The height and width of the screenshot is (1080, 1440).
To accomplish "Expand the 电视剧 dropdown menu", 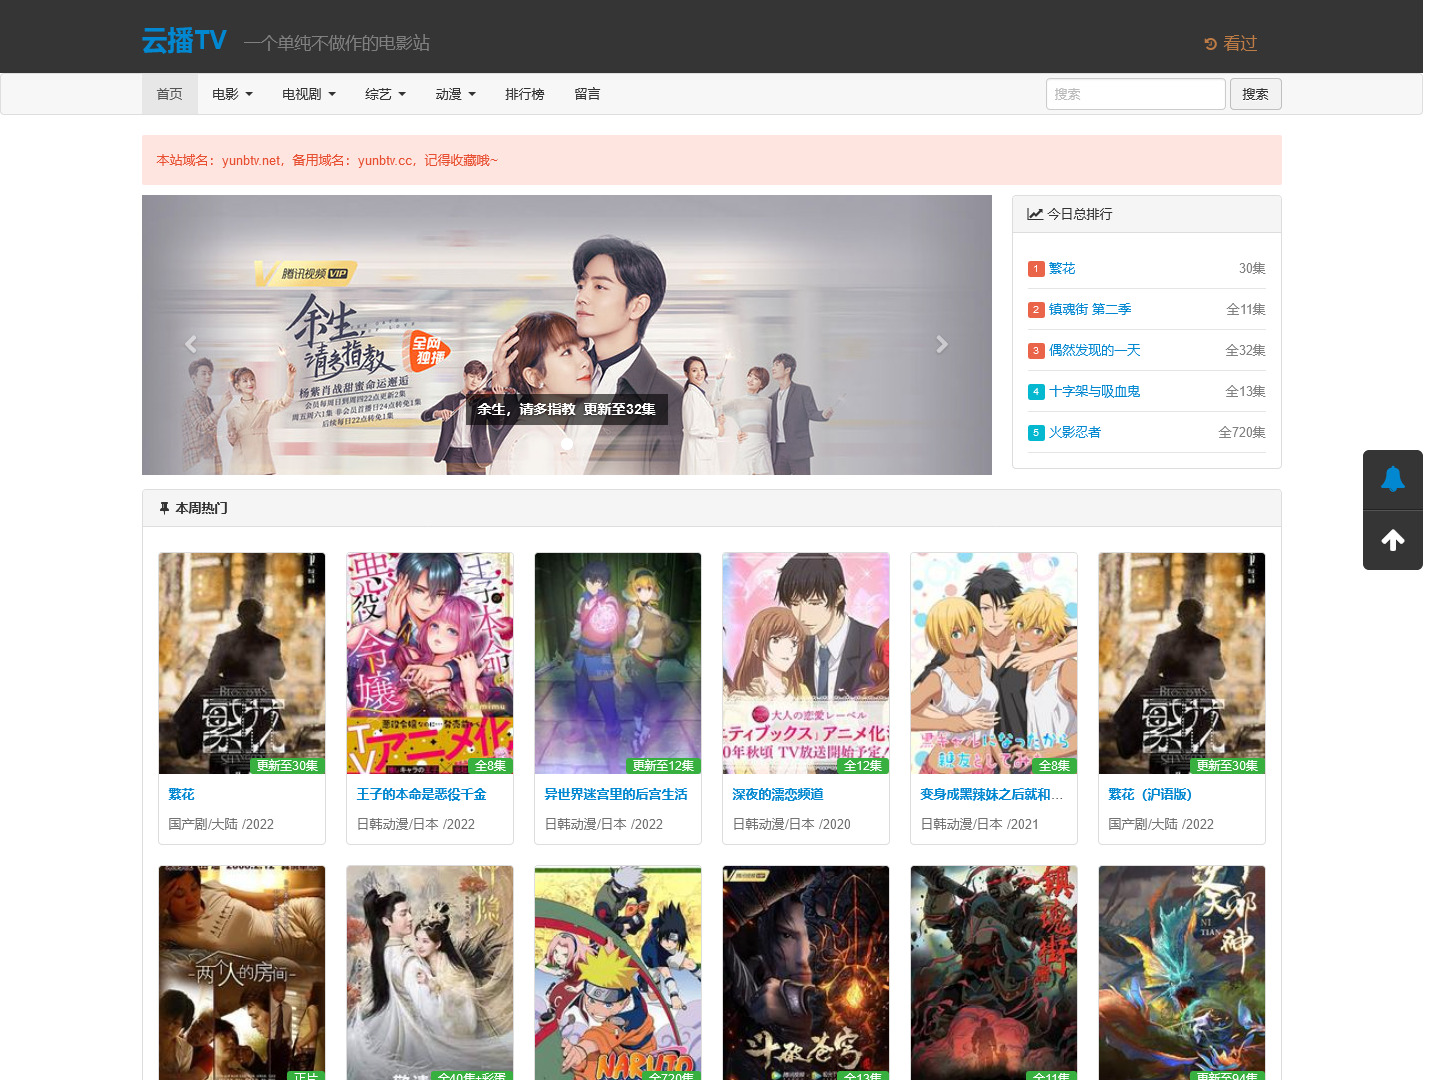I will click(308, 94).
